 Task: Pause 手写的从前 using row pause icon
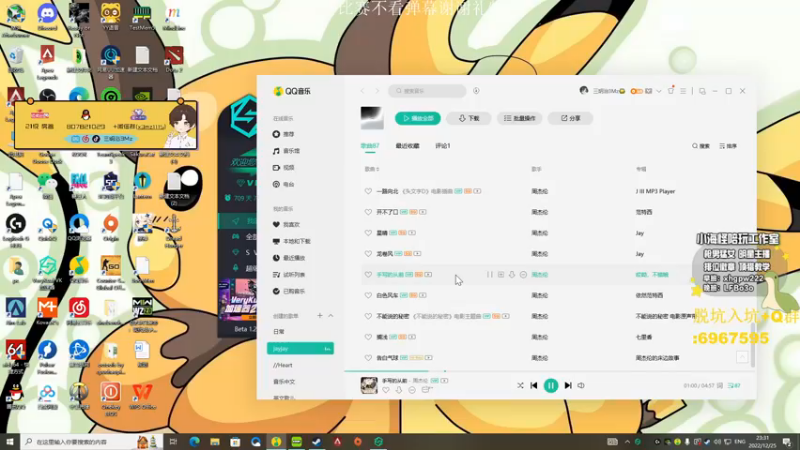click(x=490, y=274)
